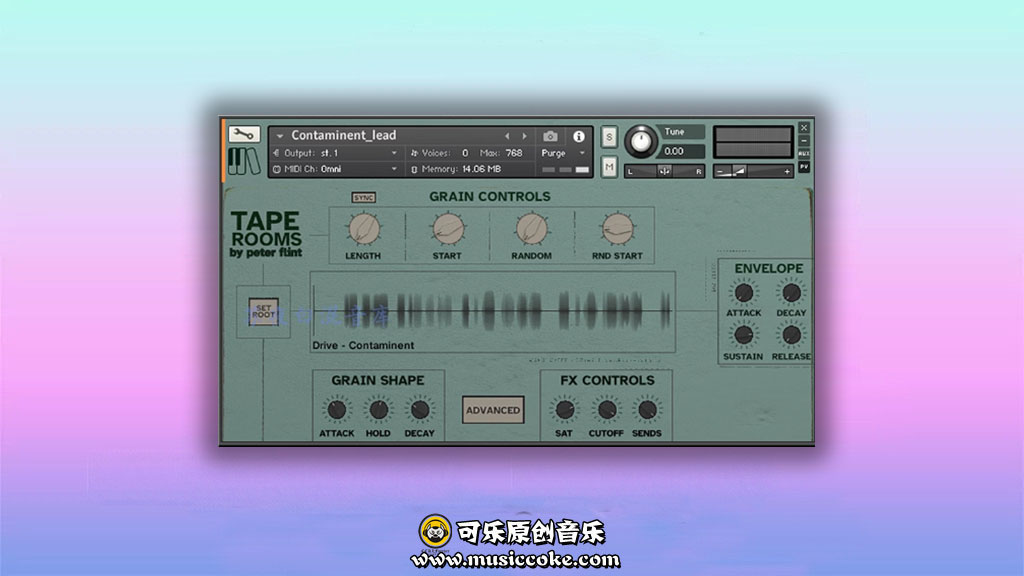Open the Output st.1 dropdown
Image resolution: width=1024 pixels, height=576 pixels.
pyautogui.click(x=334, y=153)
